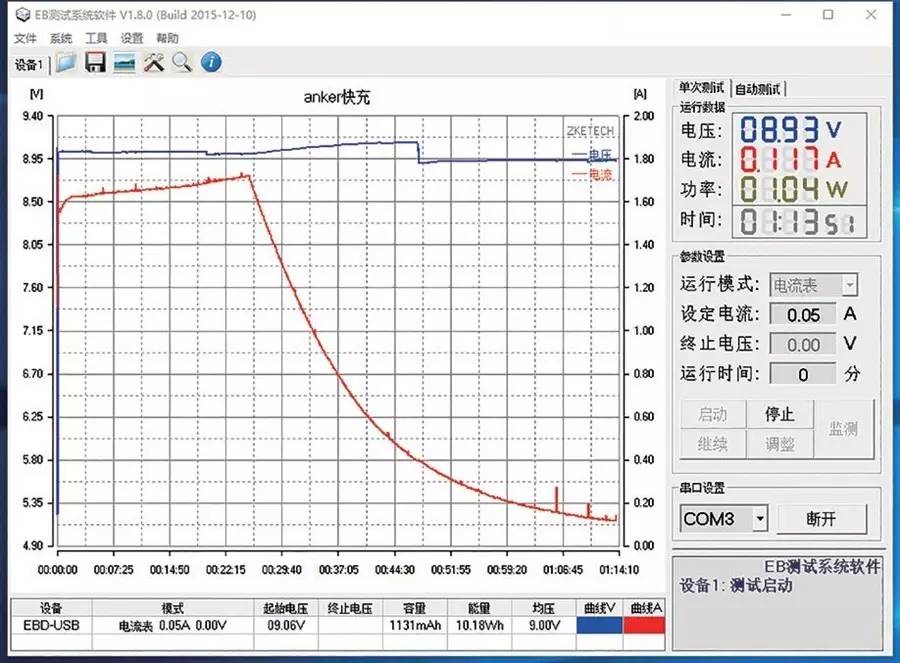The height and width of the screenshot is (663, 900).
Task: Open a file using the folder toolbar icon
Action: tap(65, 62)
